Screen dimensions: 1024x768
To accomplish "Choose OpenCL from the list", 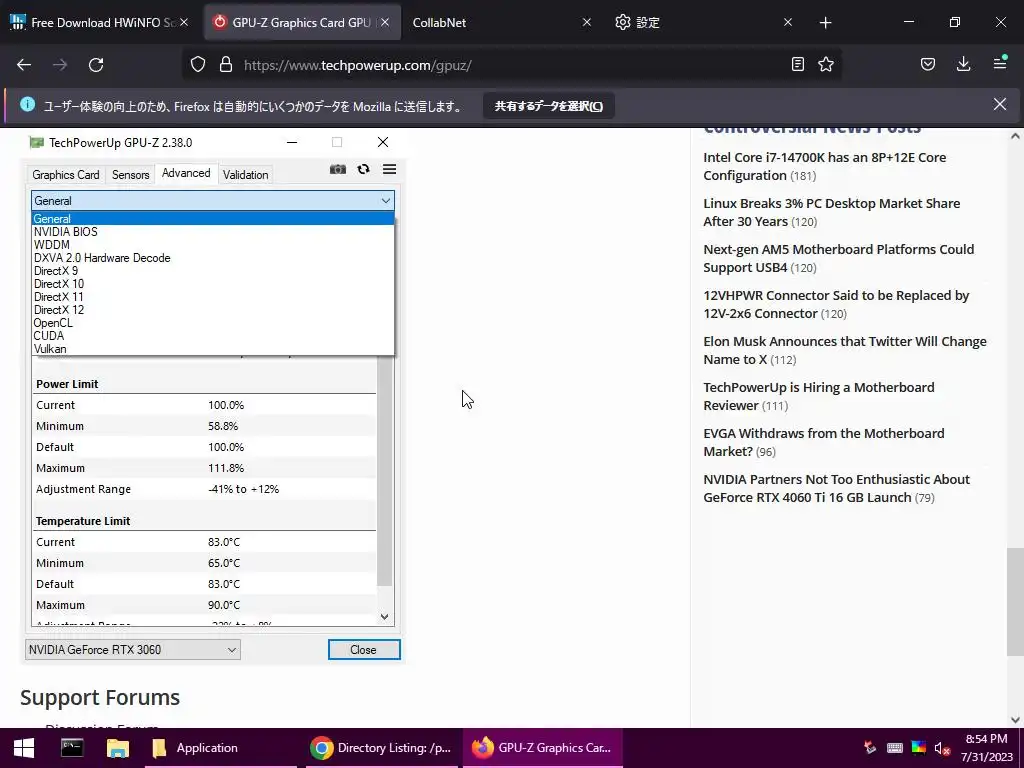I will tap(213, 323).
